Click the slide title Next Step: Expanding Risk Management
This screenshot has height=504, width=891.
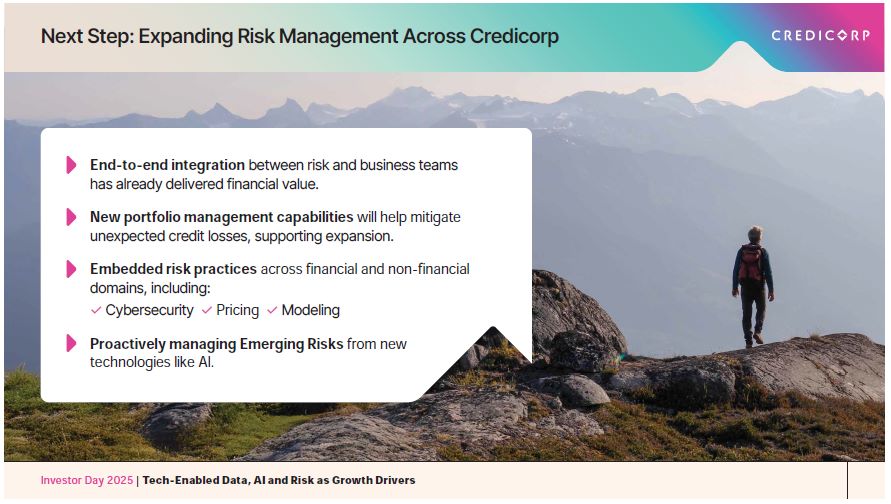[x=299, y=37]
